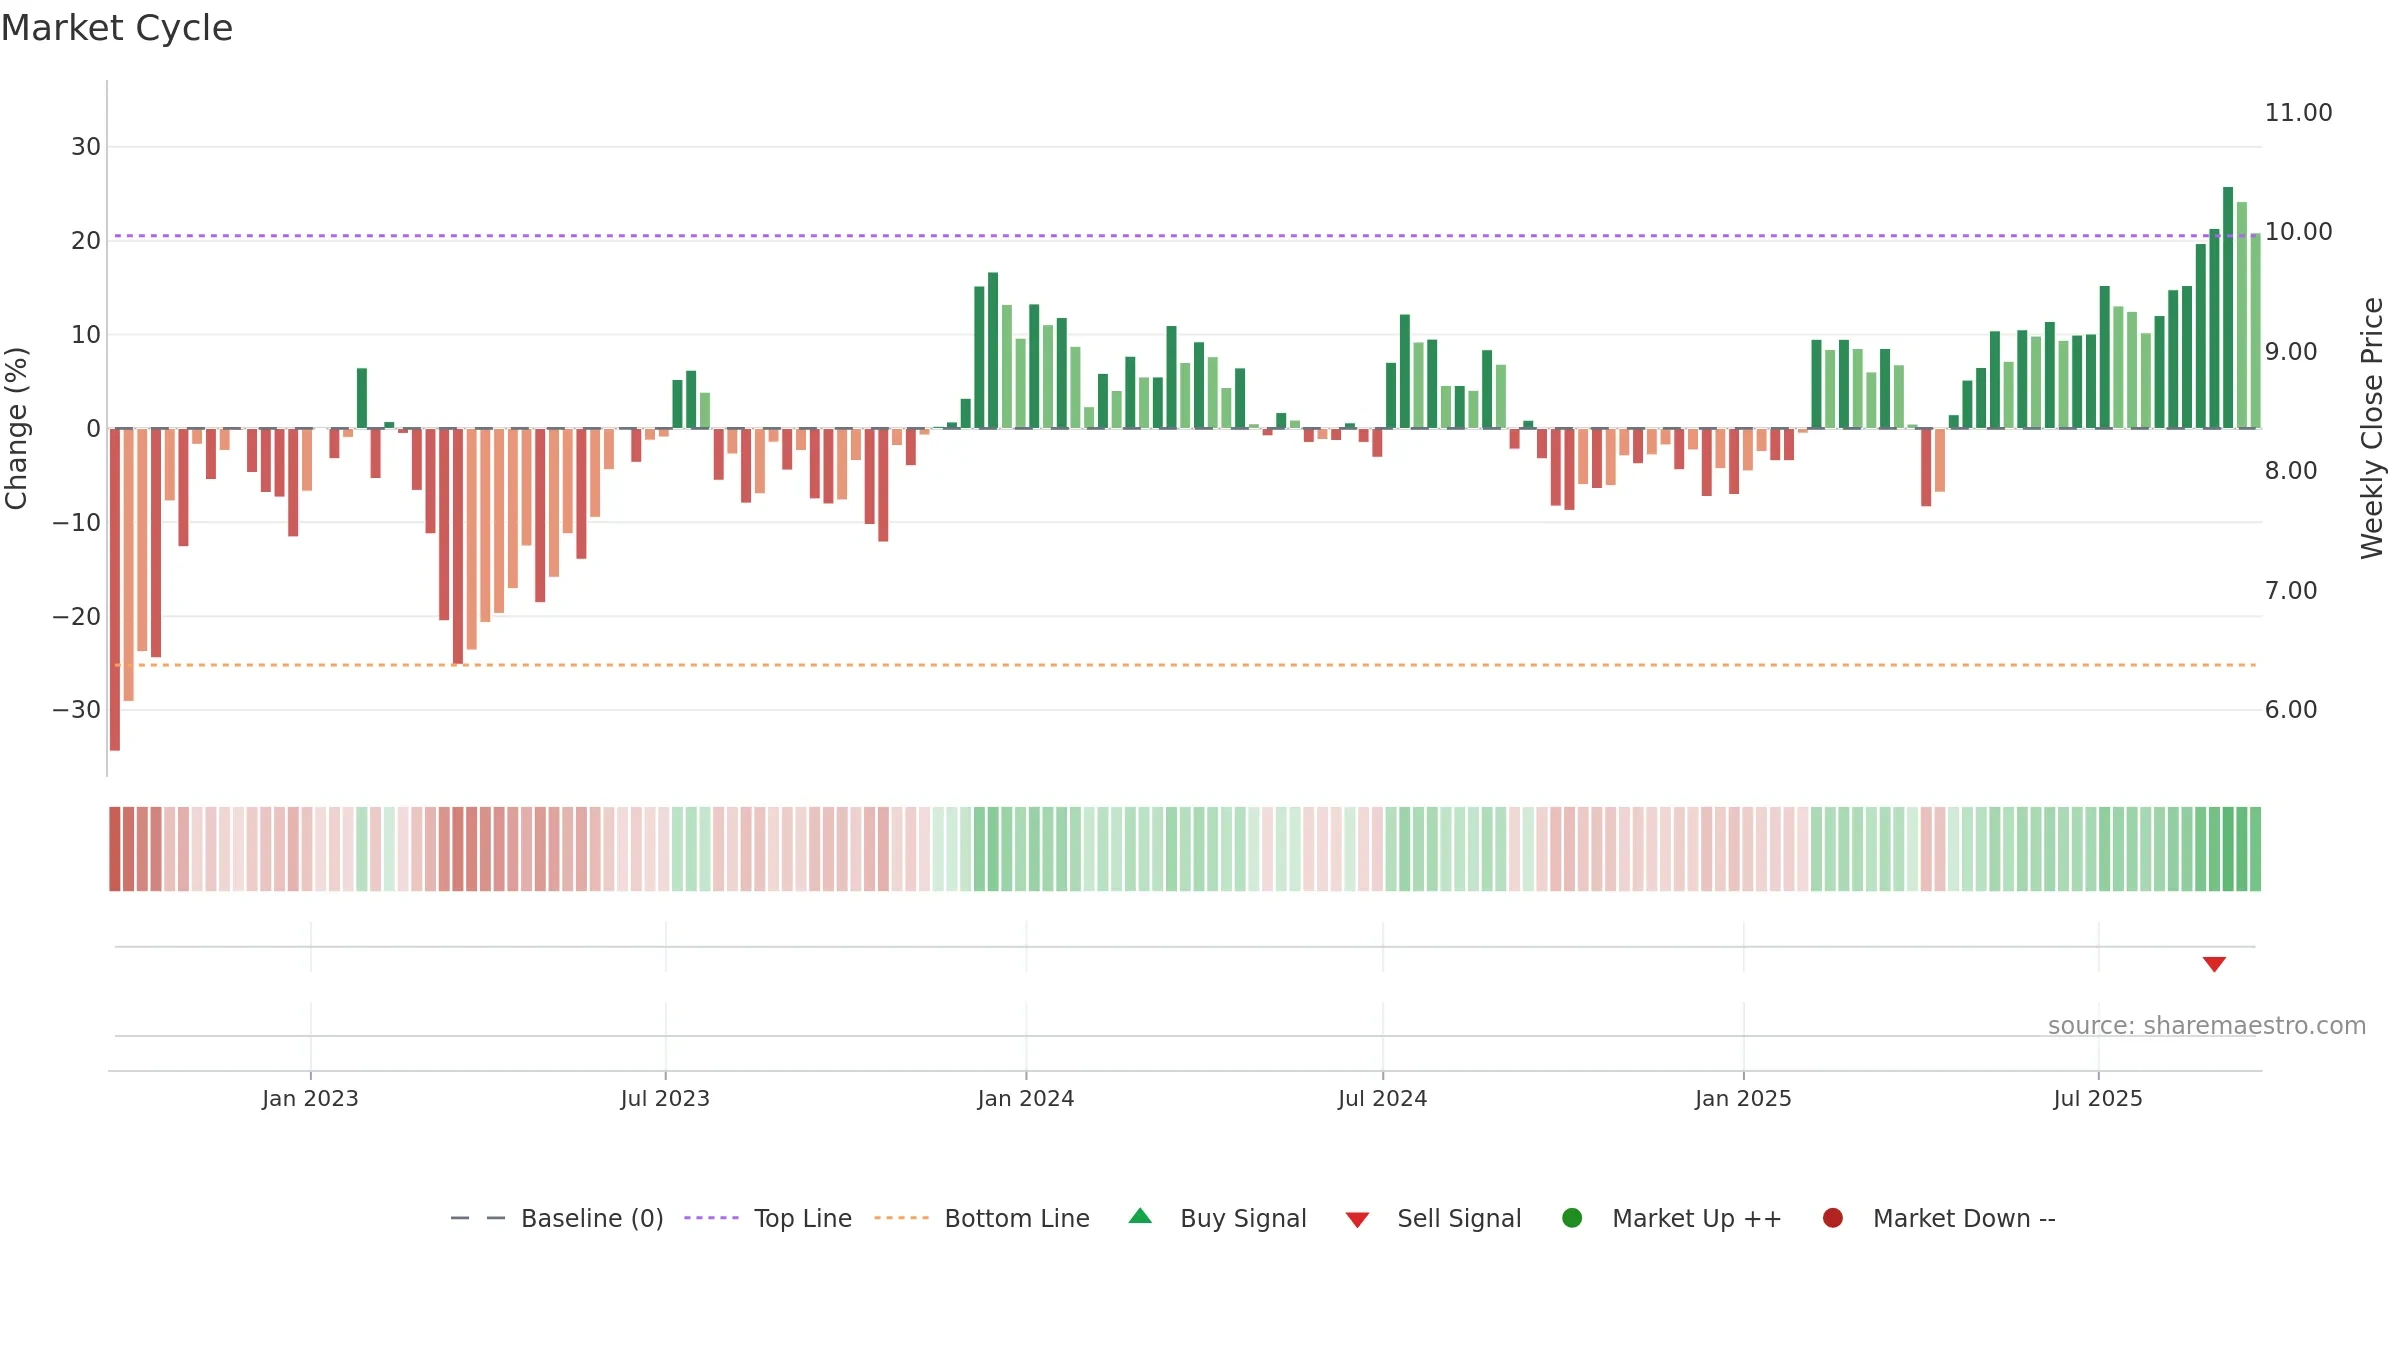Click the Bottom Line orange dotted legend marker
2400x1350 pixels.
click(x=901, y=1218)
